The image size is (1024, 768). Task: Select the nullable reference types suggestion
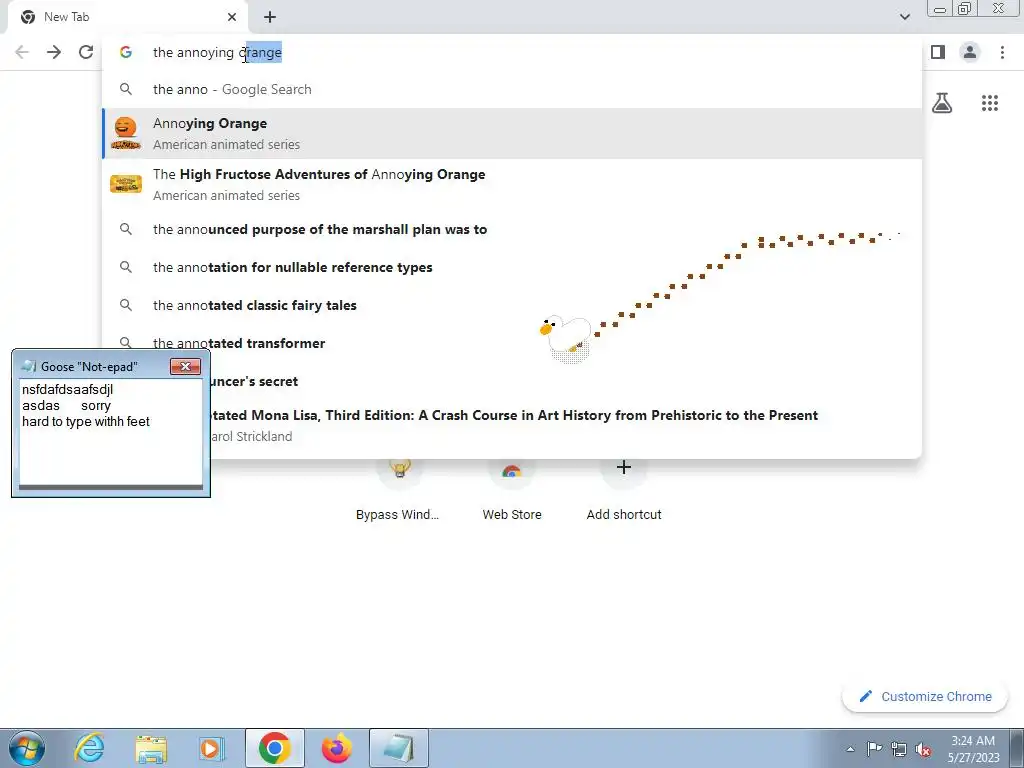[x=512, y=267]
